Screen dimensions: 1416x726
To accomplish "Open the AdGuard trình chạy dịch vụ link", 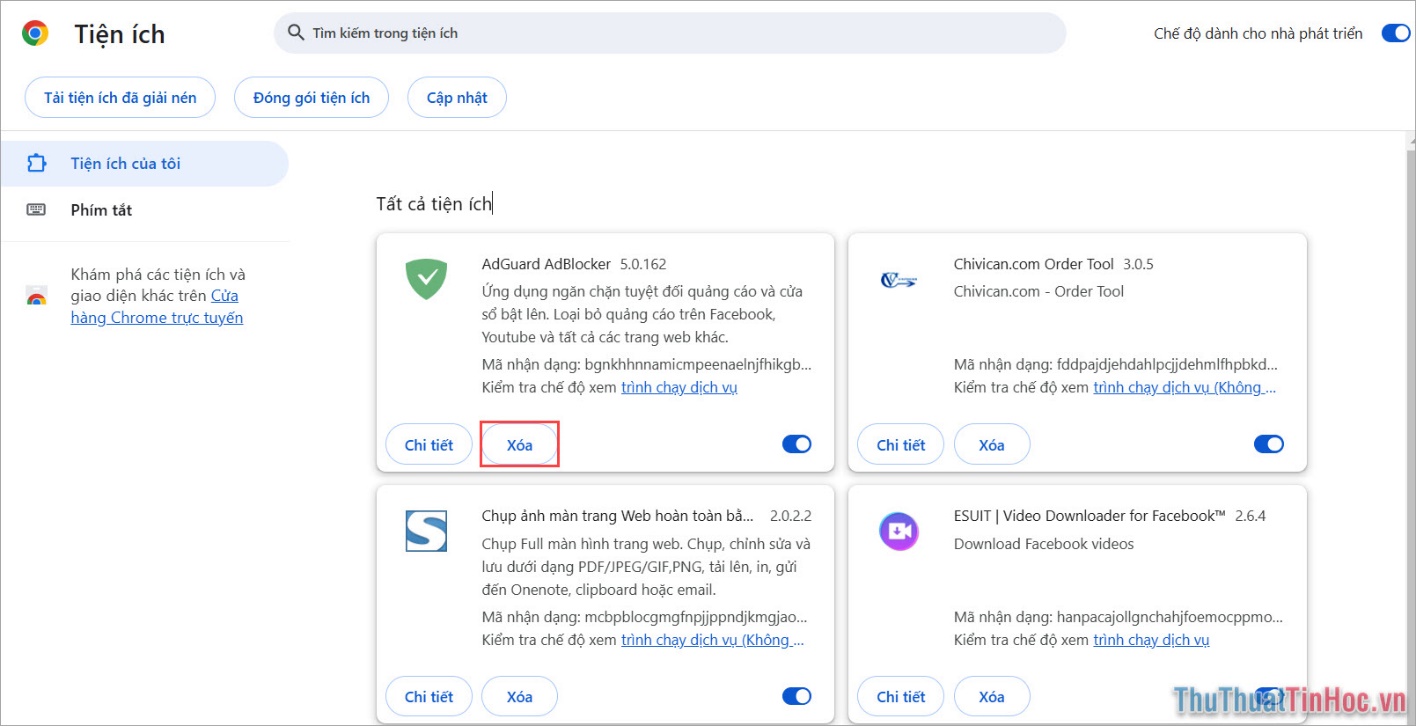I will [x=679, y=387].
